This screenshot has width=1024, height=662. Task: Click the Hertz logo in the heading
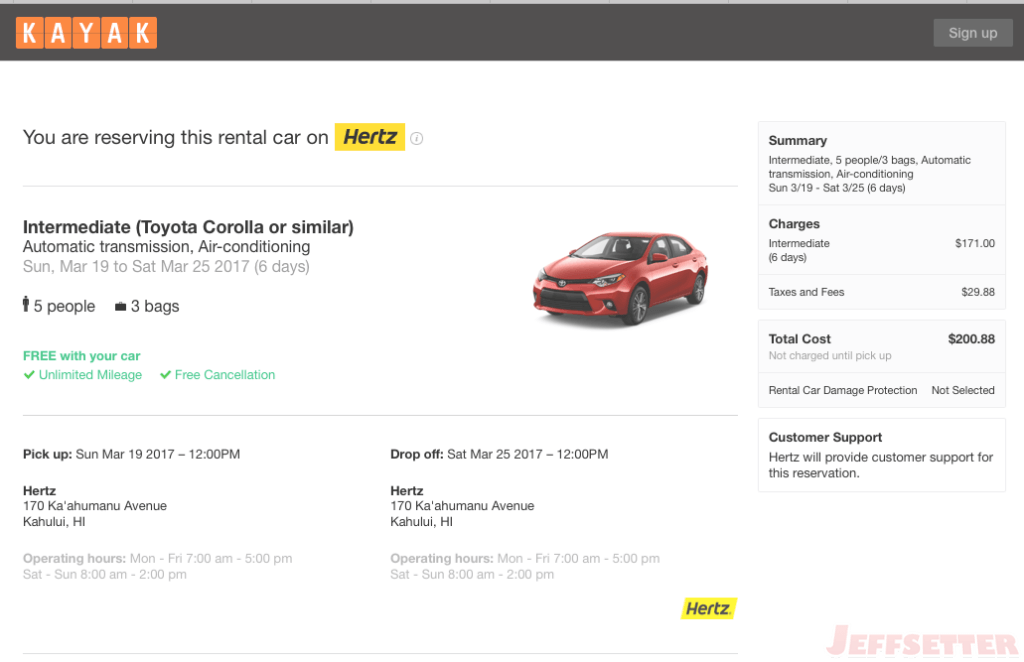pyautogui.click(x=370, y=137)
